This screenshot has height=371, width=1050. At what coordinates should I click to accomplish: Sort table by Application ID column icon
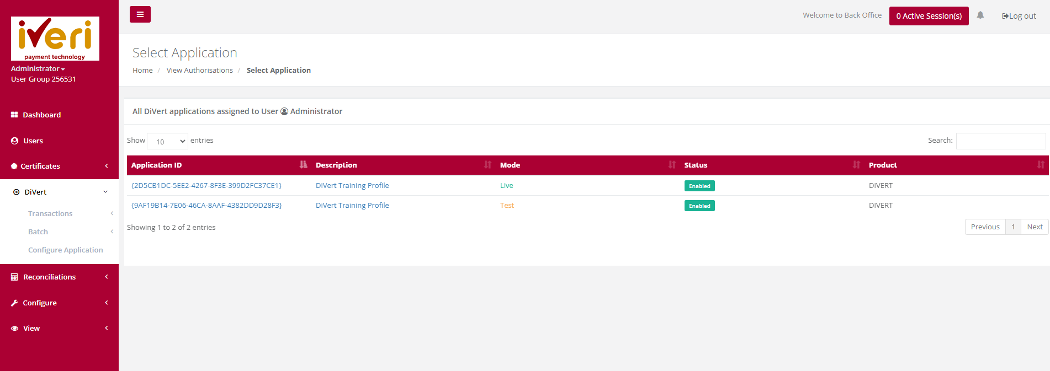tap(303, 165)
